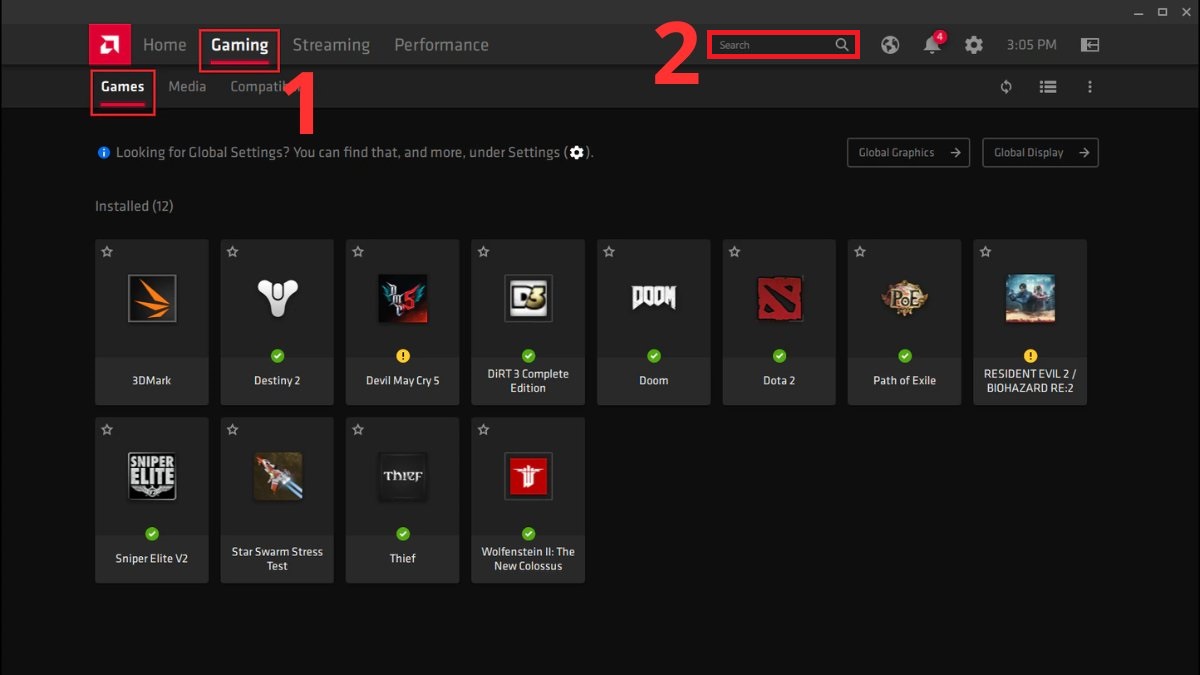Refresh the games list with the sync icon
Screen dimensions: 1200x675
point(1005,87)
